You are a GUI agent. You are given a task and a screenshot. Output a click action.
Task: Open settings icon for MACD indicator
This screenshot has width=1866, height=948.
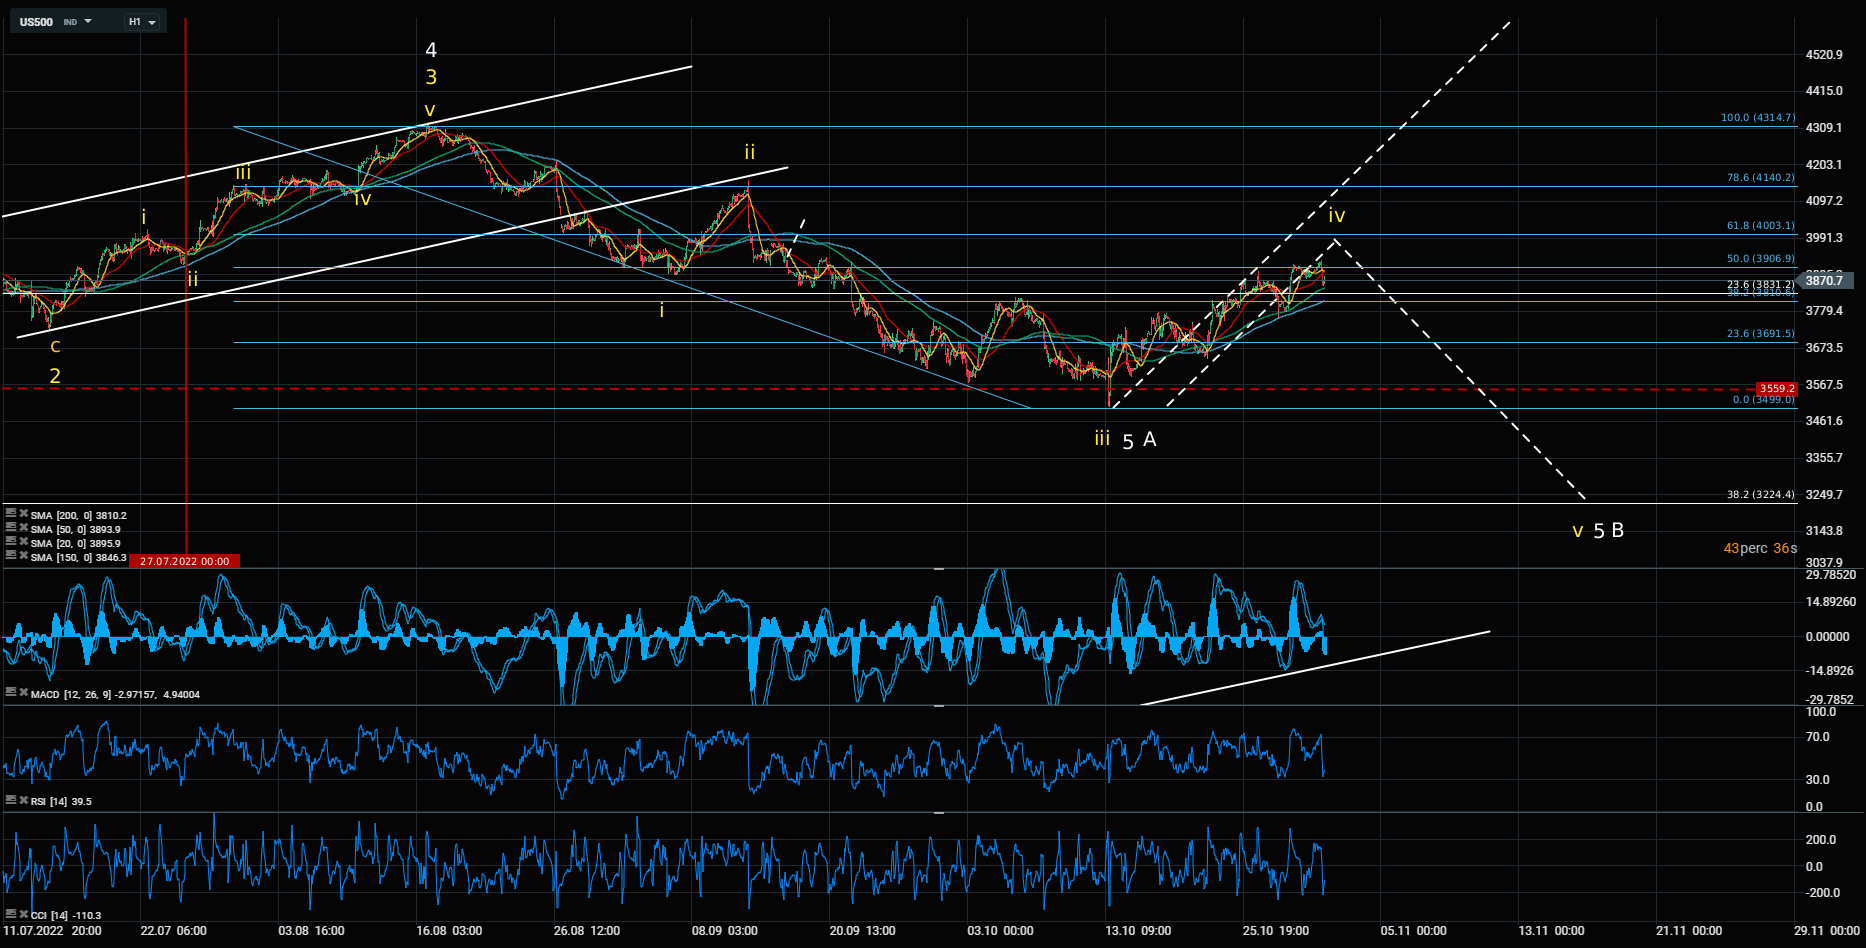[x=11, y=692]
